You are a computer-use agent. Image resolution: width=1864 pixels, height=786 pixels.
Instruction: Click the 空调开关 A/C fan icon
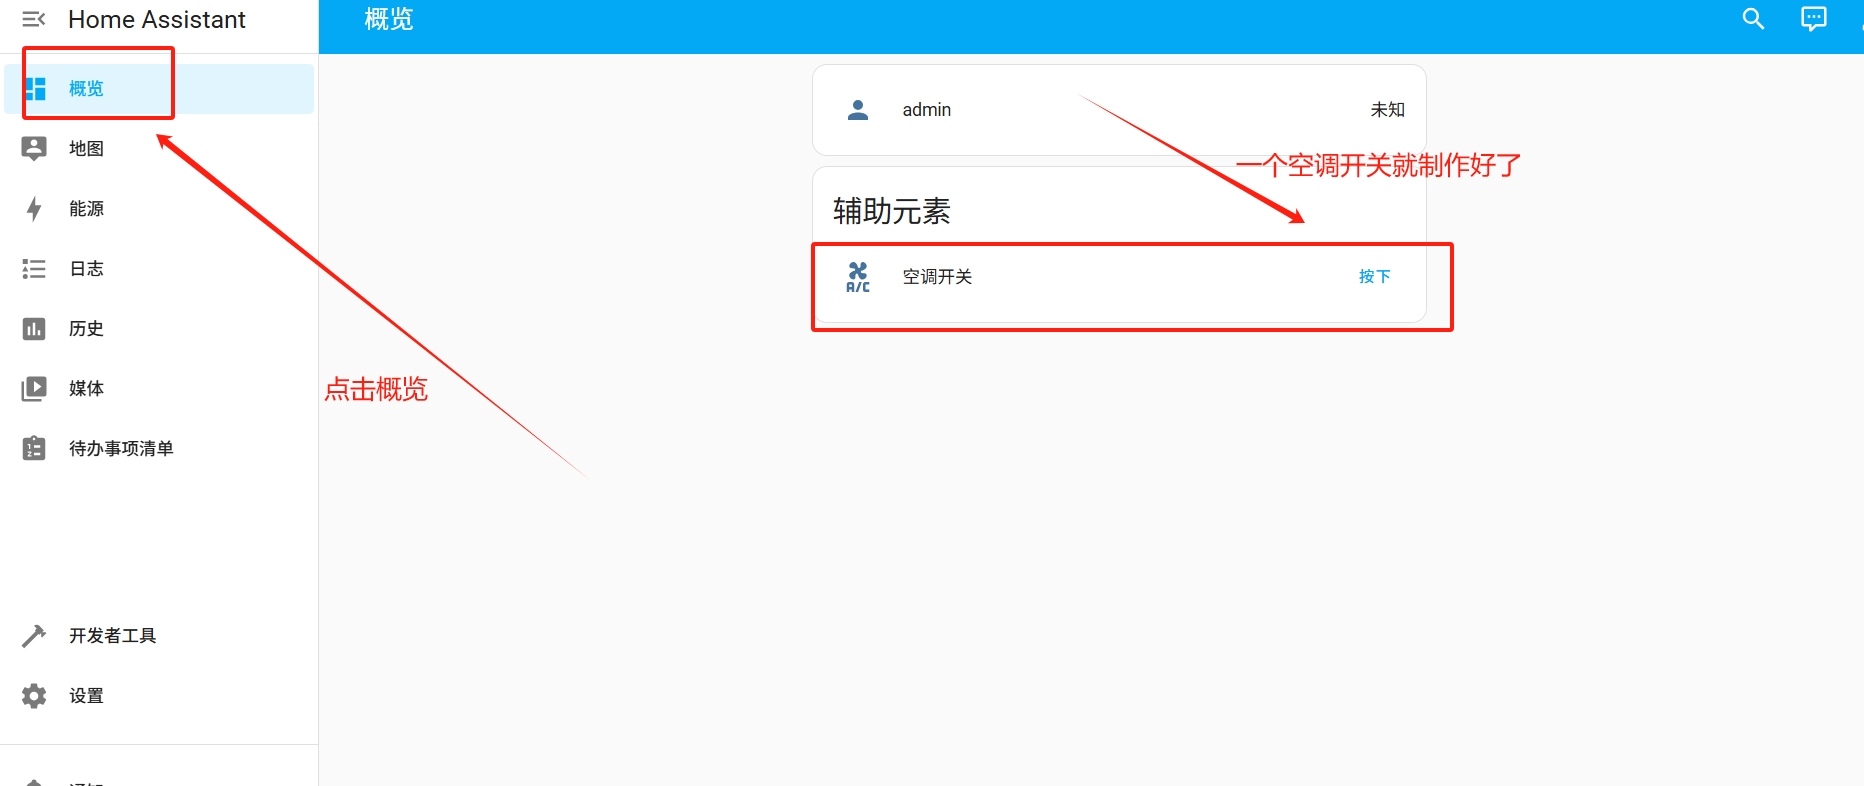[858, 277]
